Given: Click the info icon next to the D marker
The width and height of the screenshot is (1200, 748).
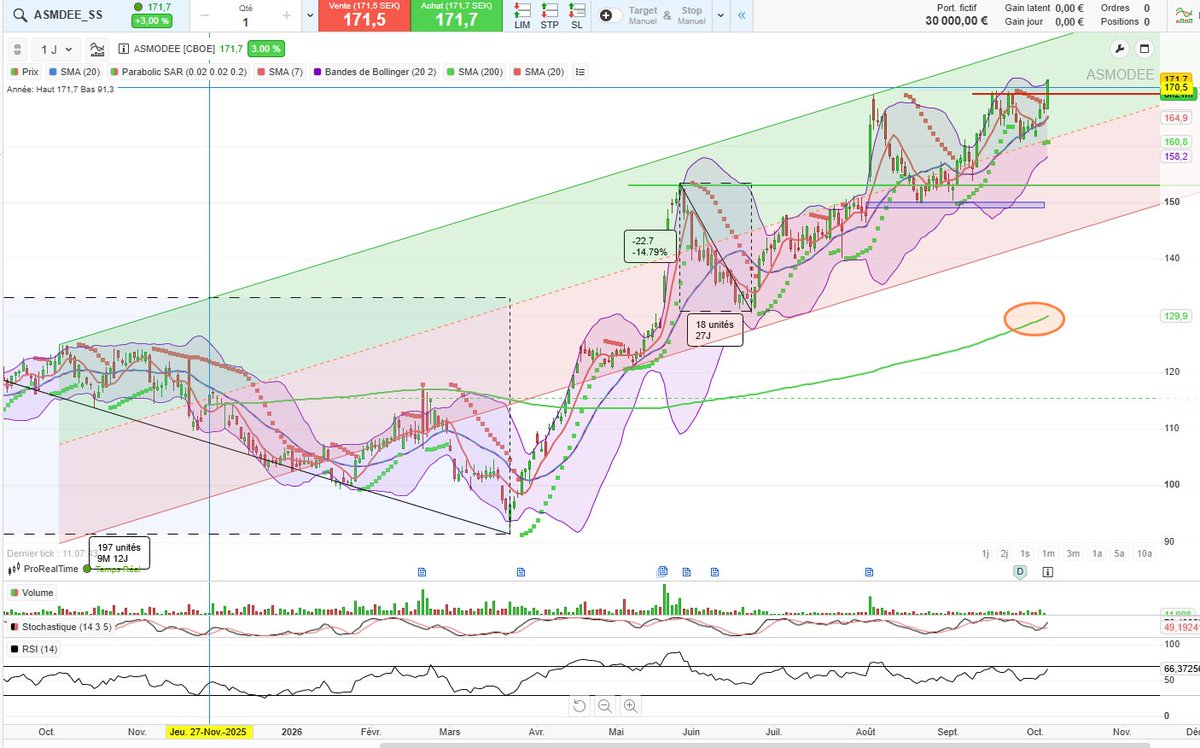Looking at the screenshot, I should pos(1047,572).
